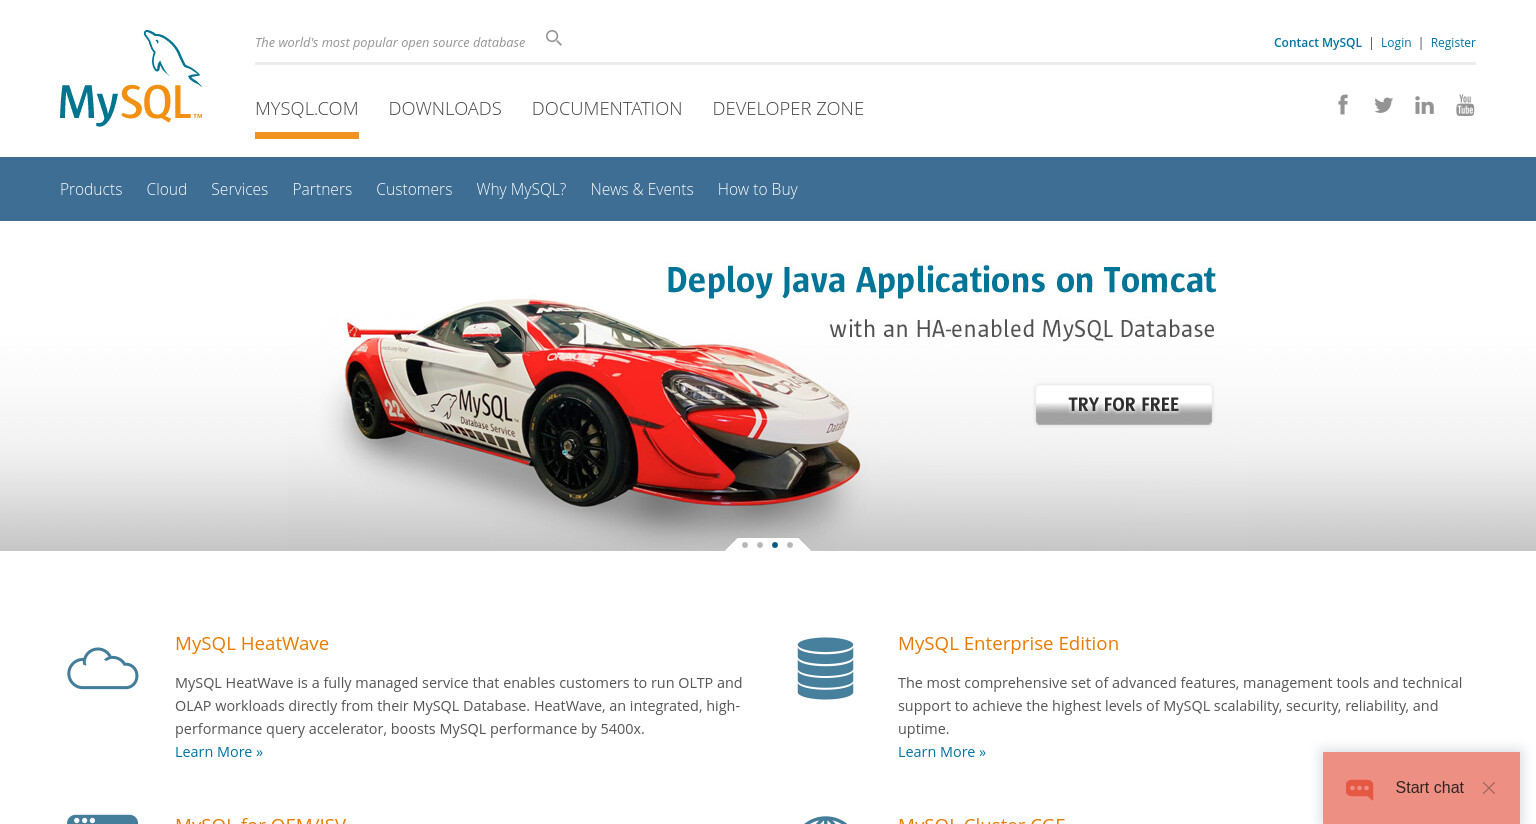
Task: Click Learn More under MySQL HeatWave
Action: pos(219,752)
